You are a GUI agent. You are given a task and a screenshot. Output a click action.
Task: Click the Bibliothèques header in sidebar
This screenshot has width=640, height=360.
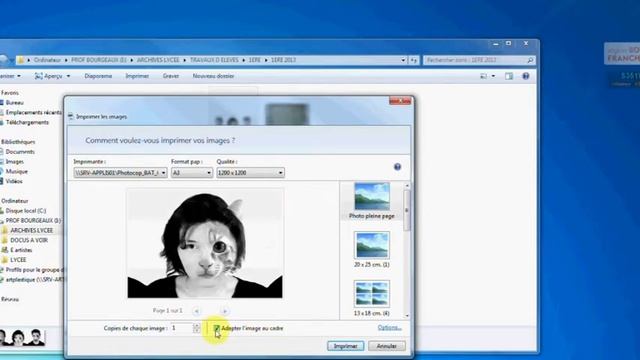(18, 142)
